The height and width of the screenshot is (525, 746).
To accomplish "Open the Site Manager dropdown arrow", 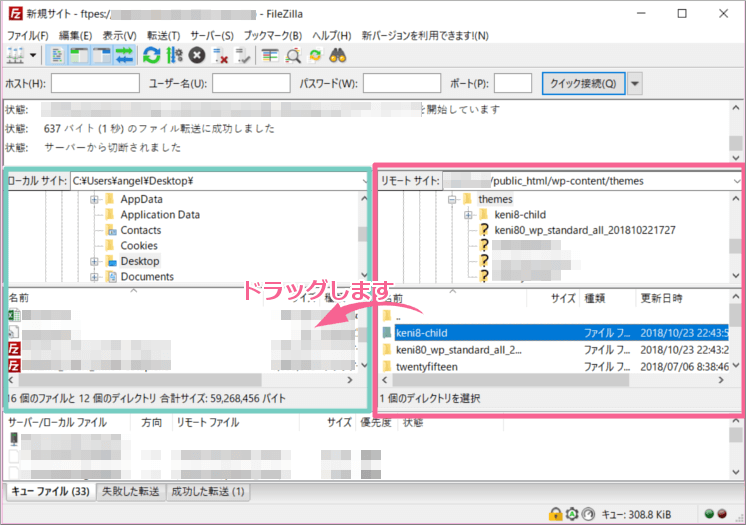I will click(33, 56).
